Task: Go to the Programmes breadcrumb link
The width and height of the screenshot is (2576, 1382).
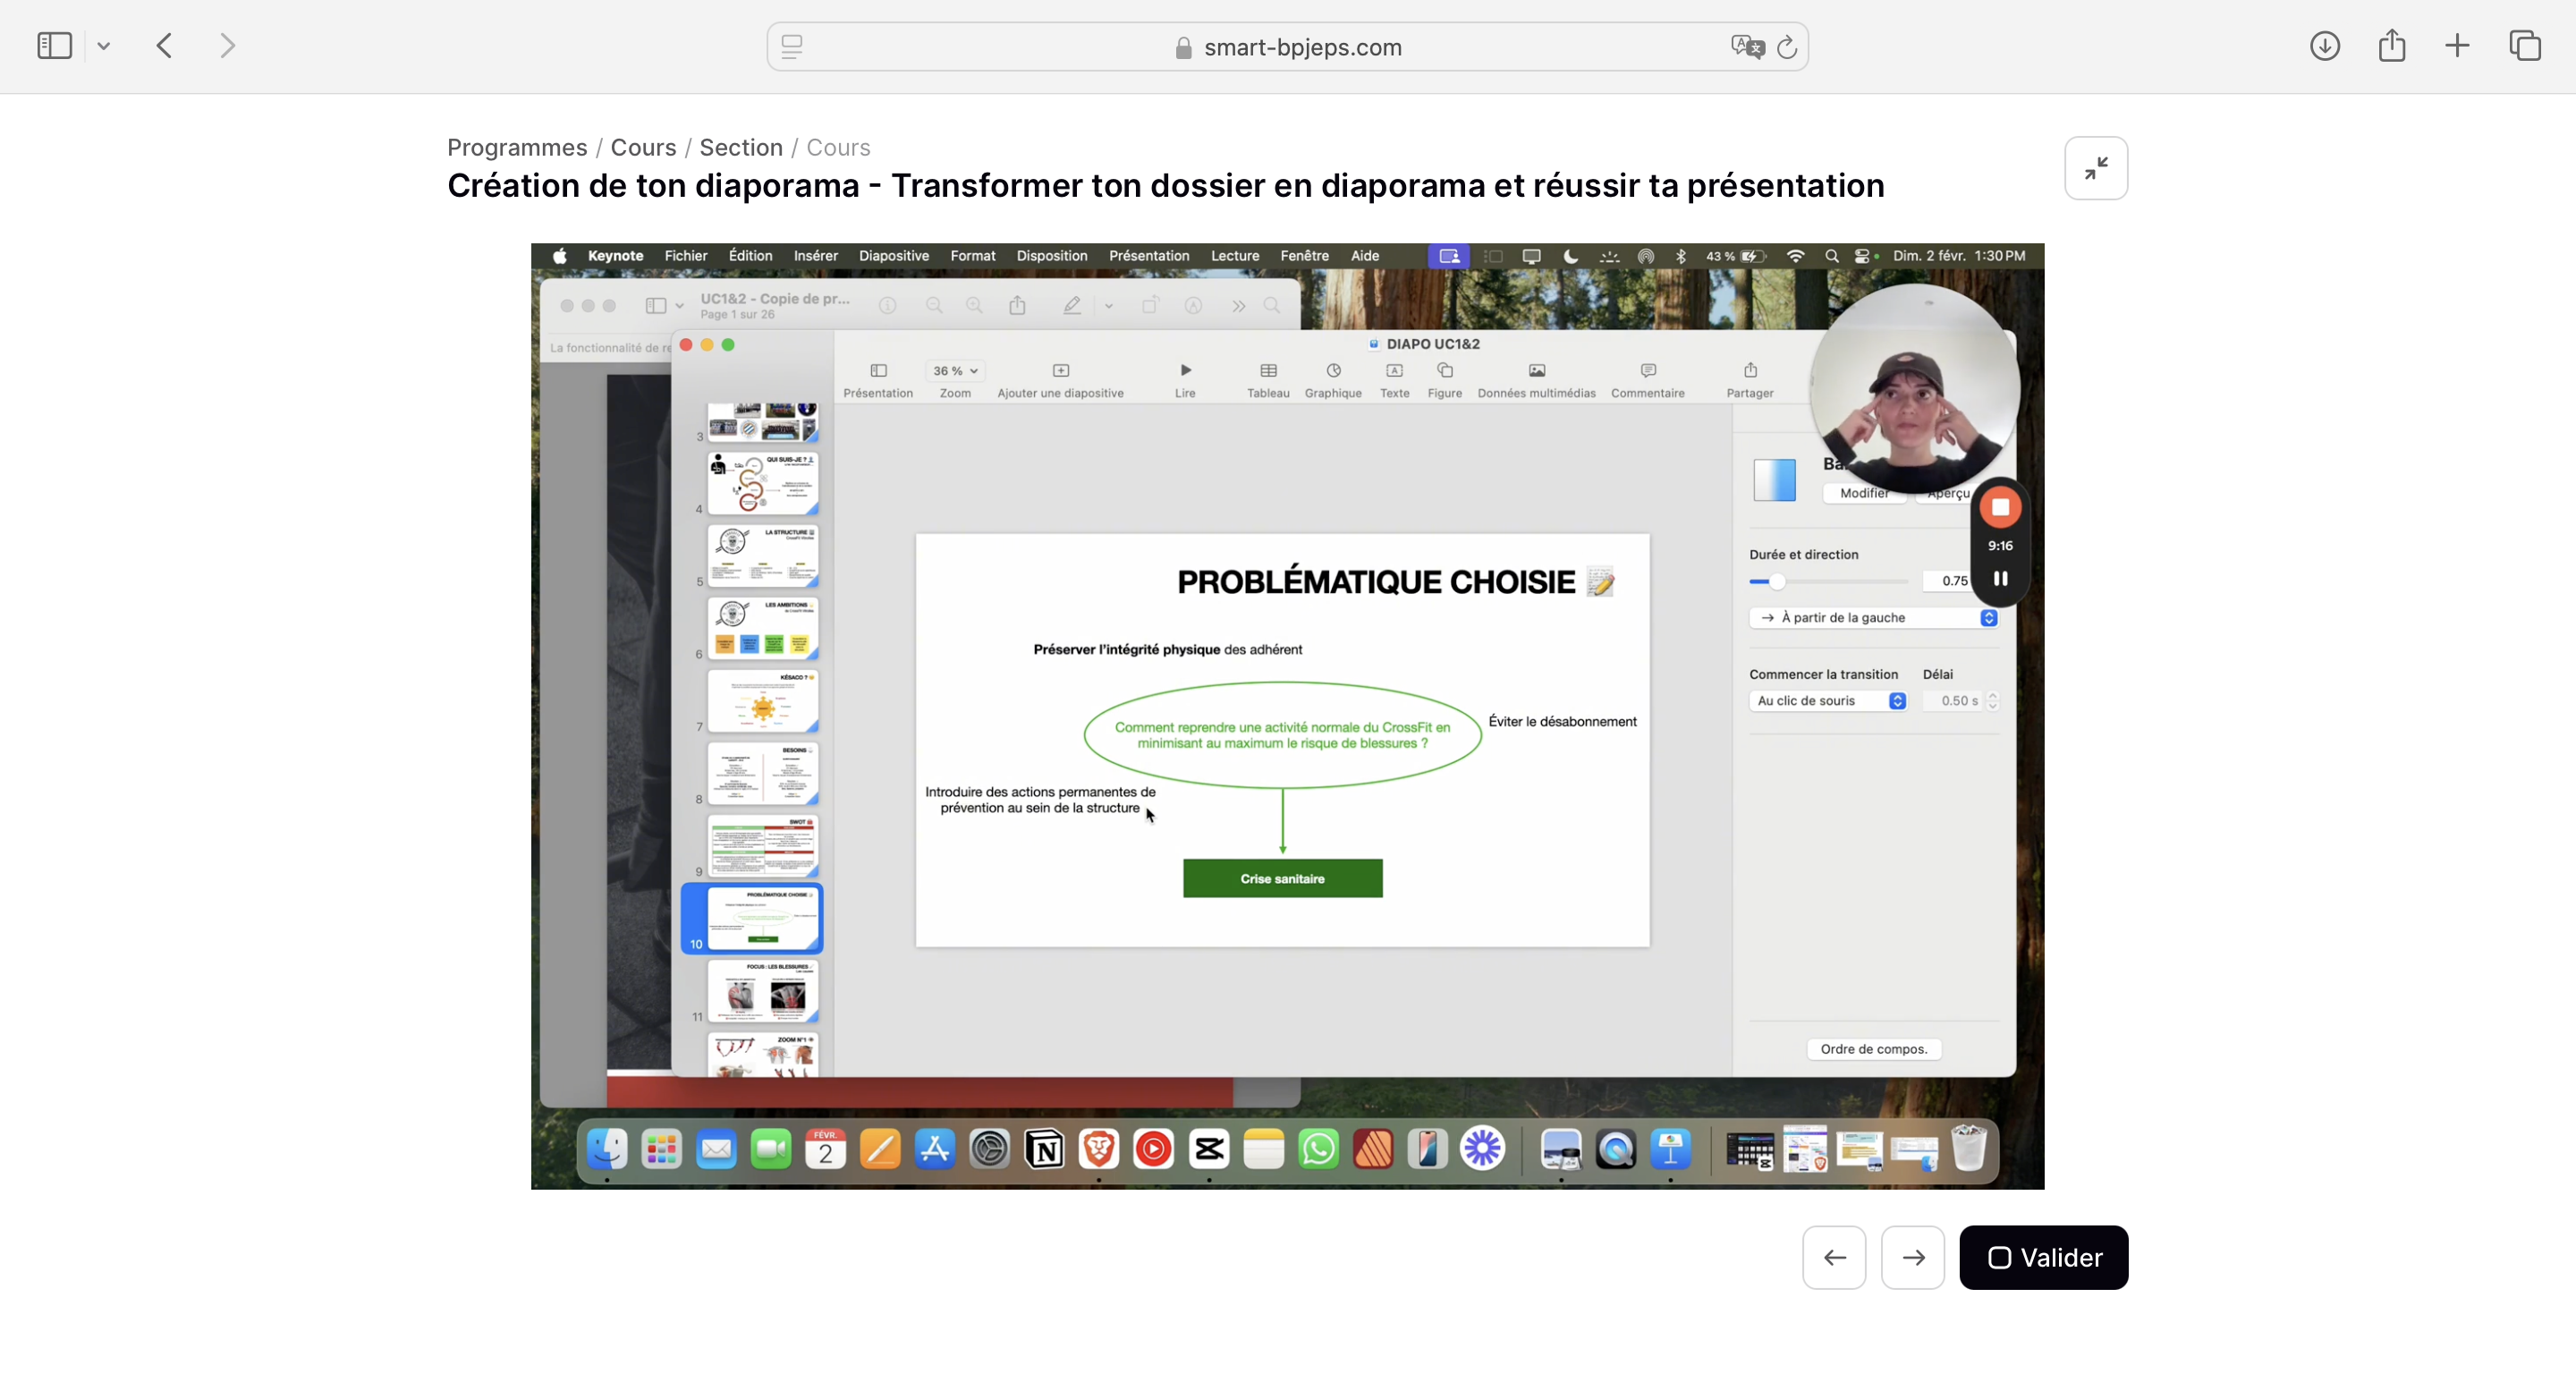Action: tap(517, 147)
